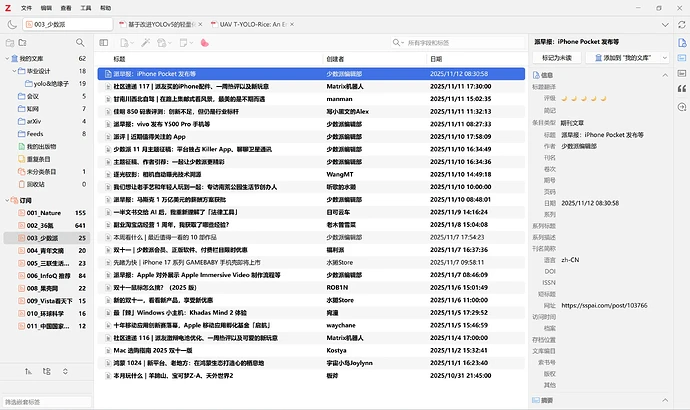Set rating to the third moon
Viewport: 690px width, 410px height.
click(584, 99)
